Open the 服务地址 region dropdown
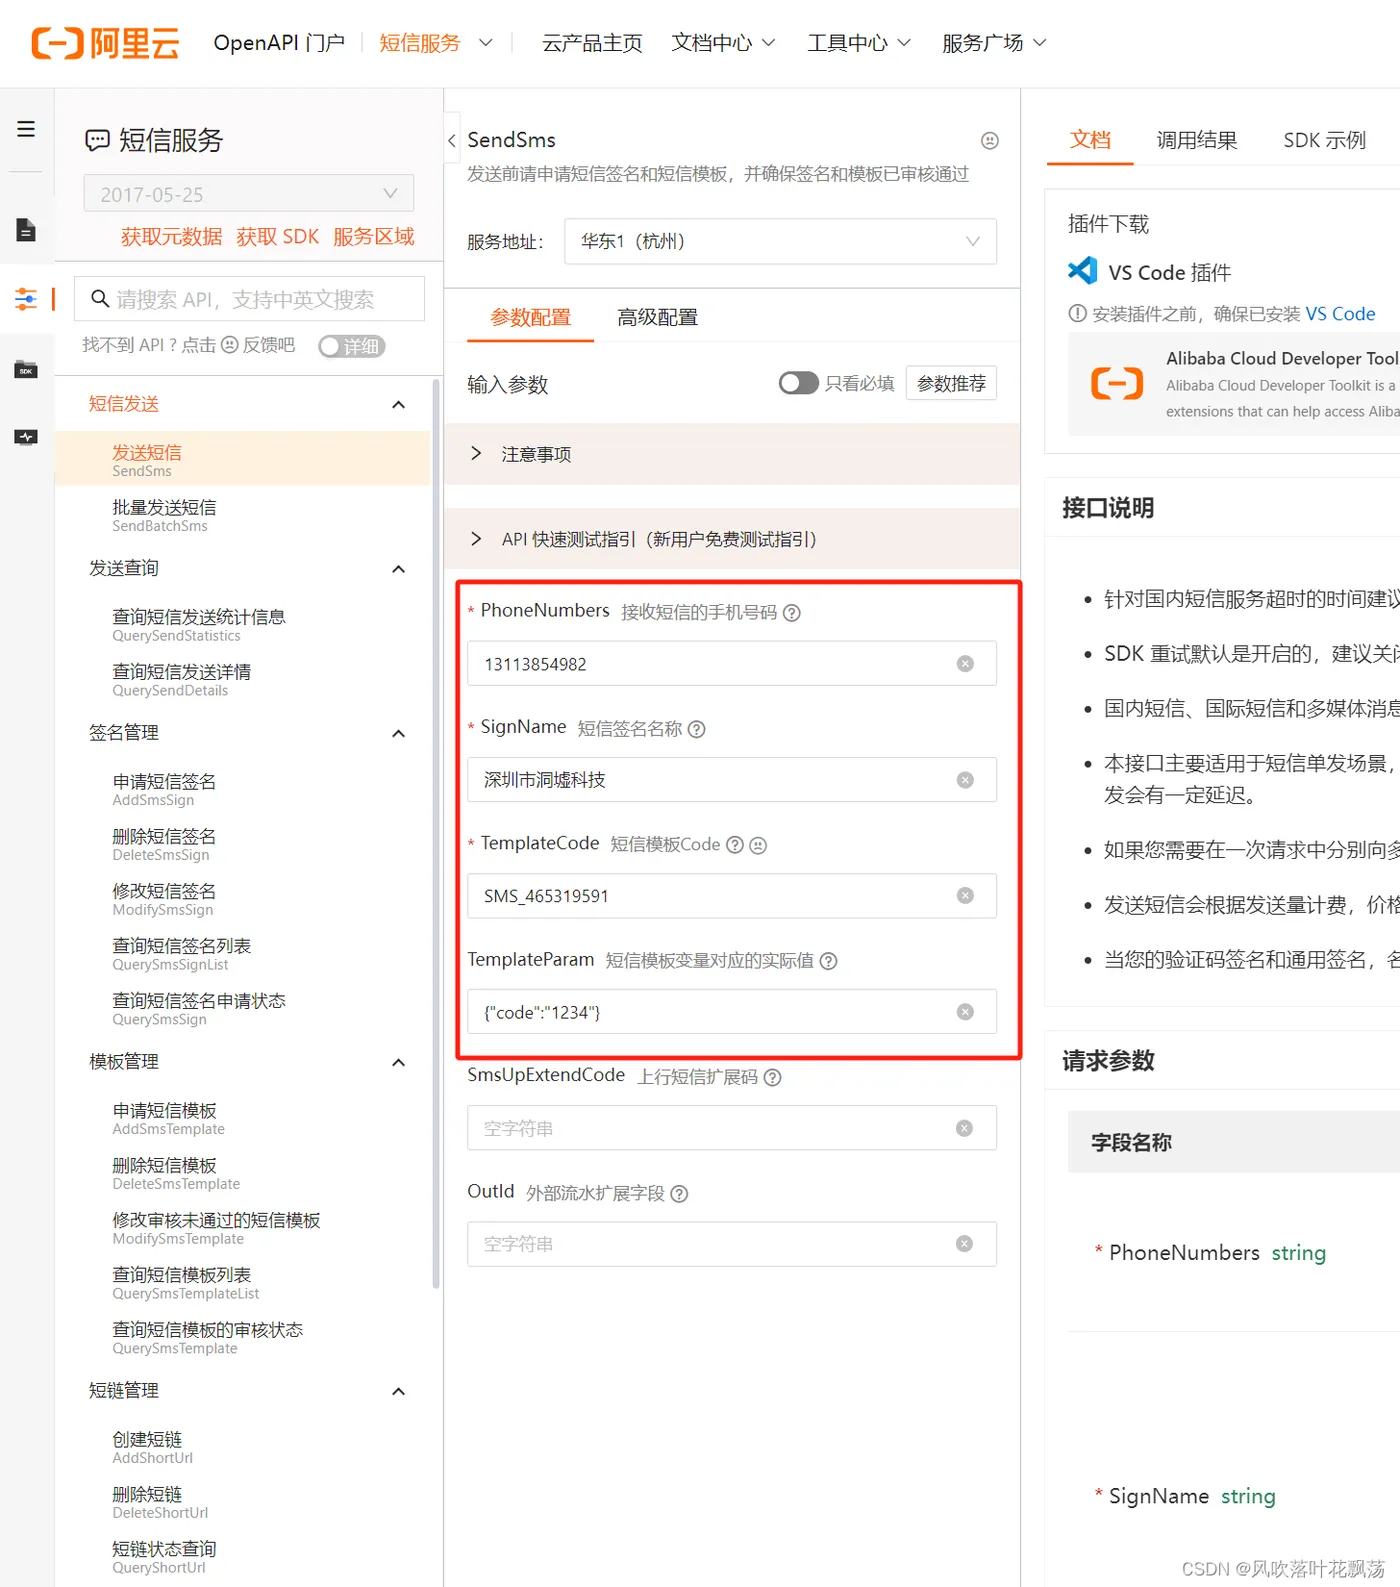This screenshot has width=1400, height=1587. 780,241
